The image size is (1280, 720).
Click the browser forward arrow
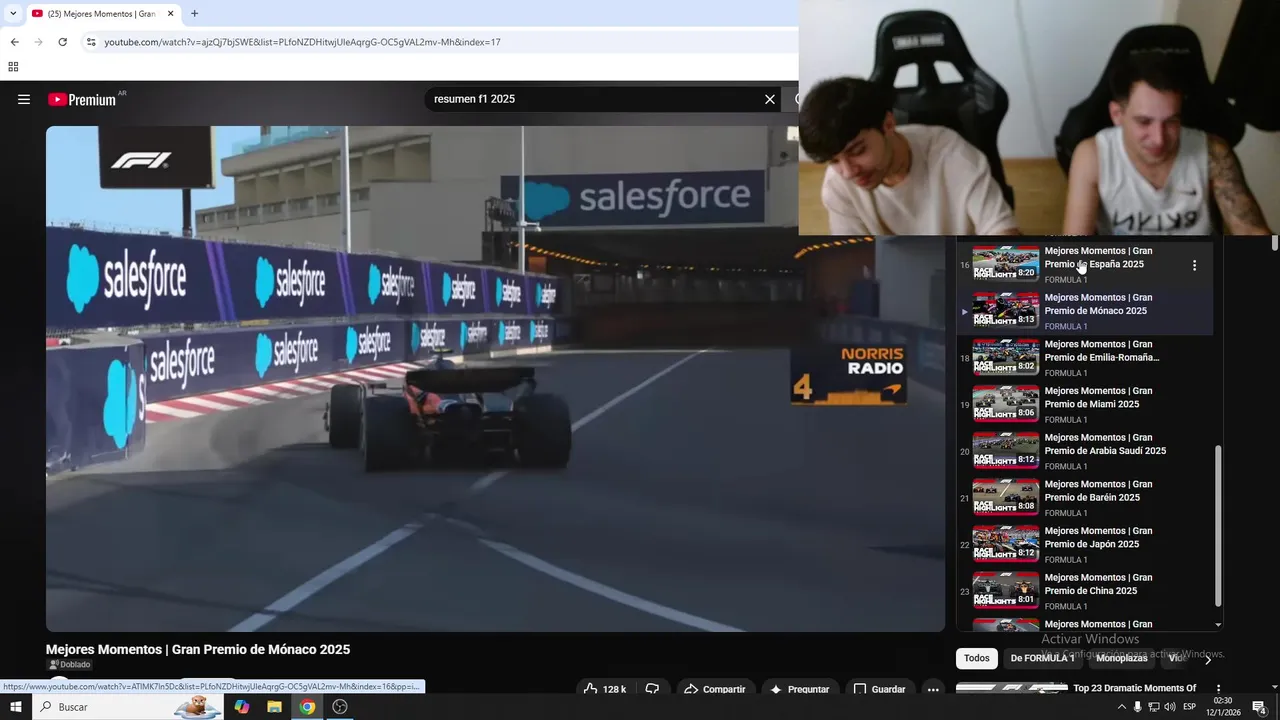38,42
